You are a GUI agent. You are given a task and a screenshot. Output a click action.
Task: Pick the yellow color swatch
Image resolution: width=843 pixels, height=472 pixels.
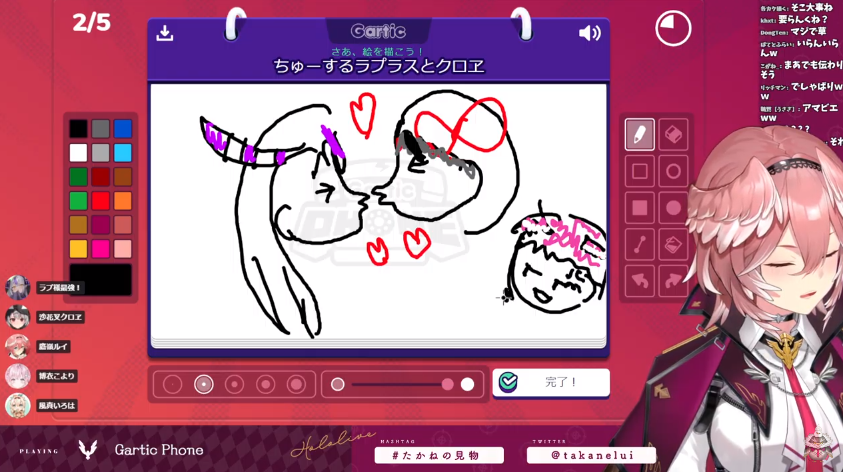[78, 249]
